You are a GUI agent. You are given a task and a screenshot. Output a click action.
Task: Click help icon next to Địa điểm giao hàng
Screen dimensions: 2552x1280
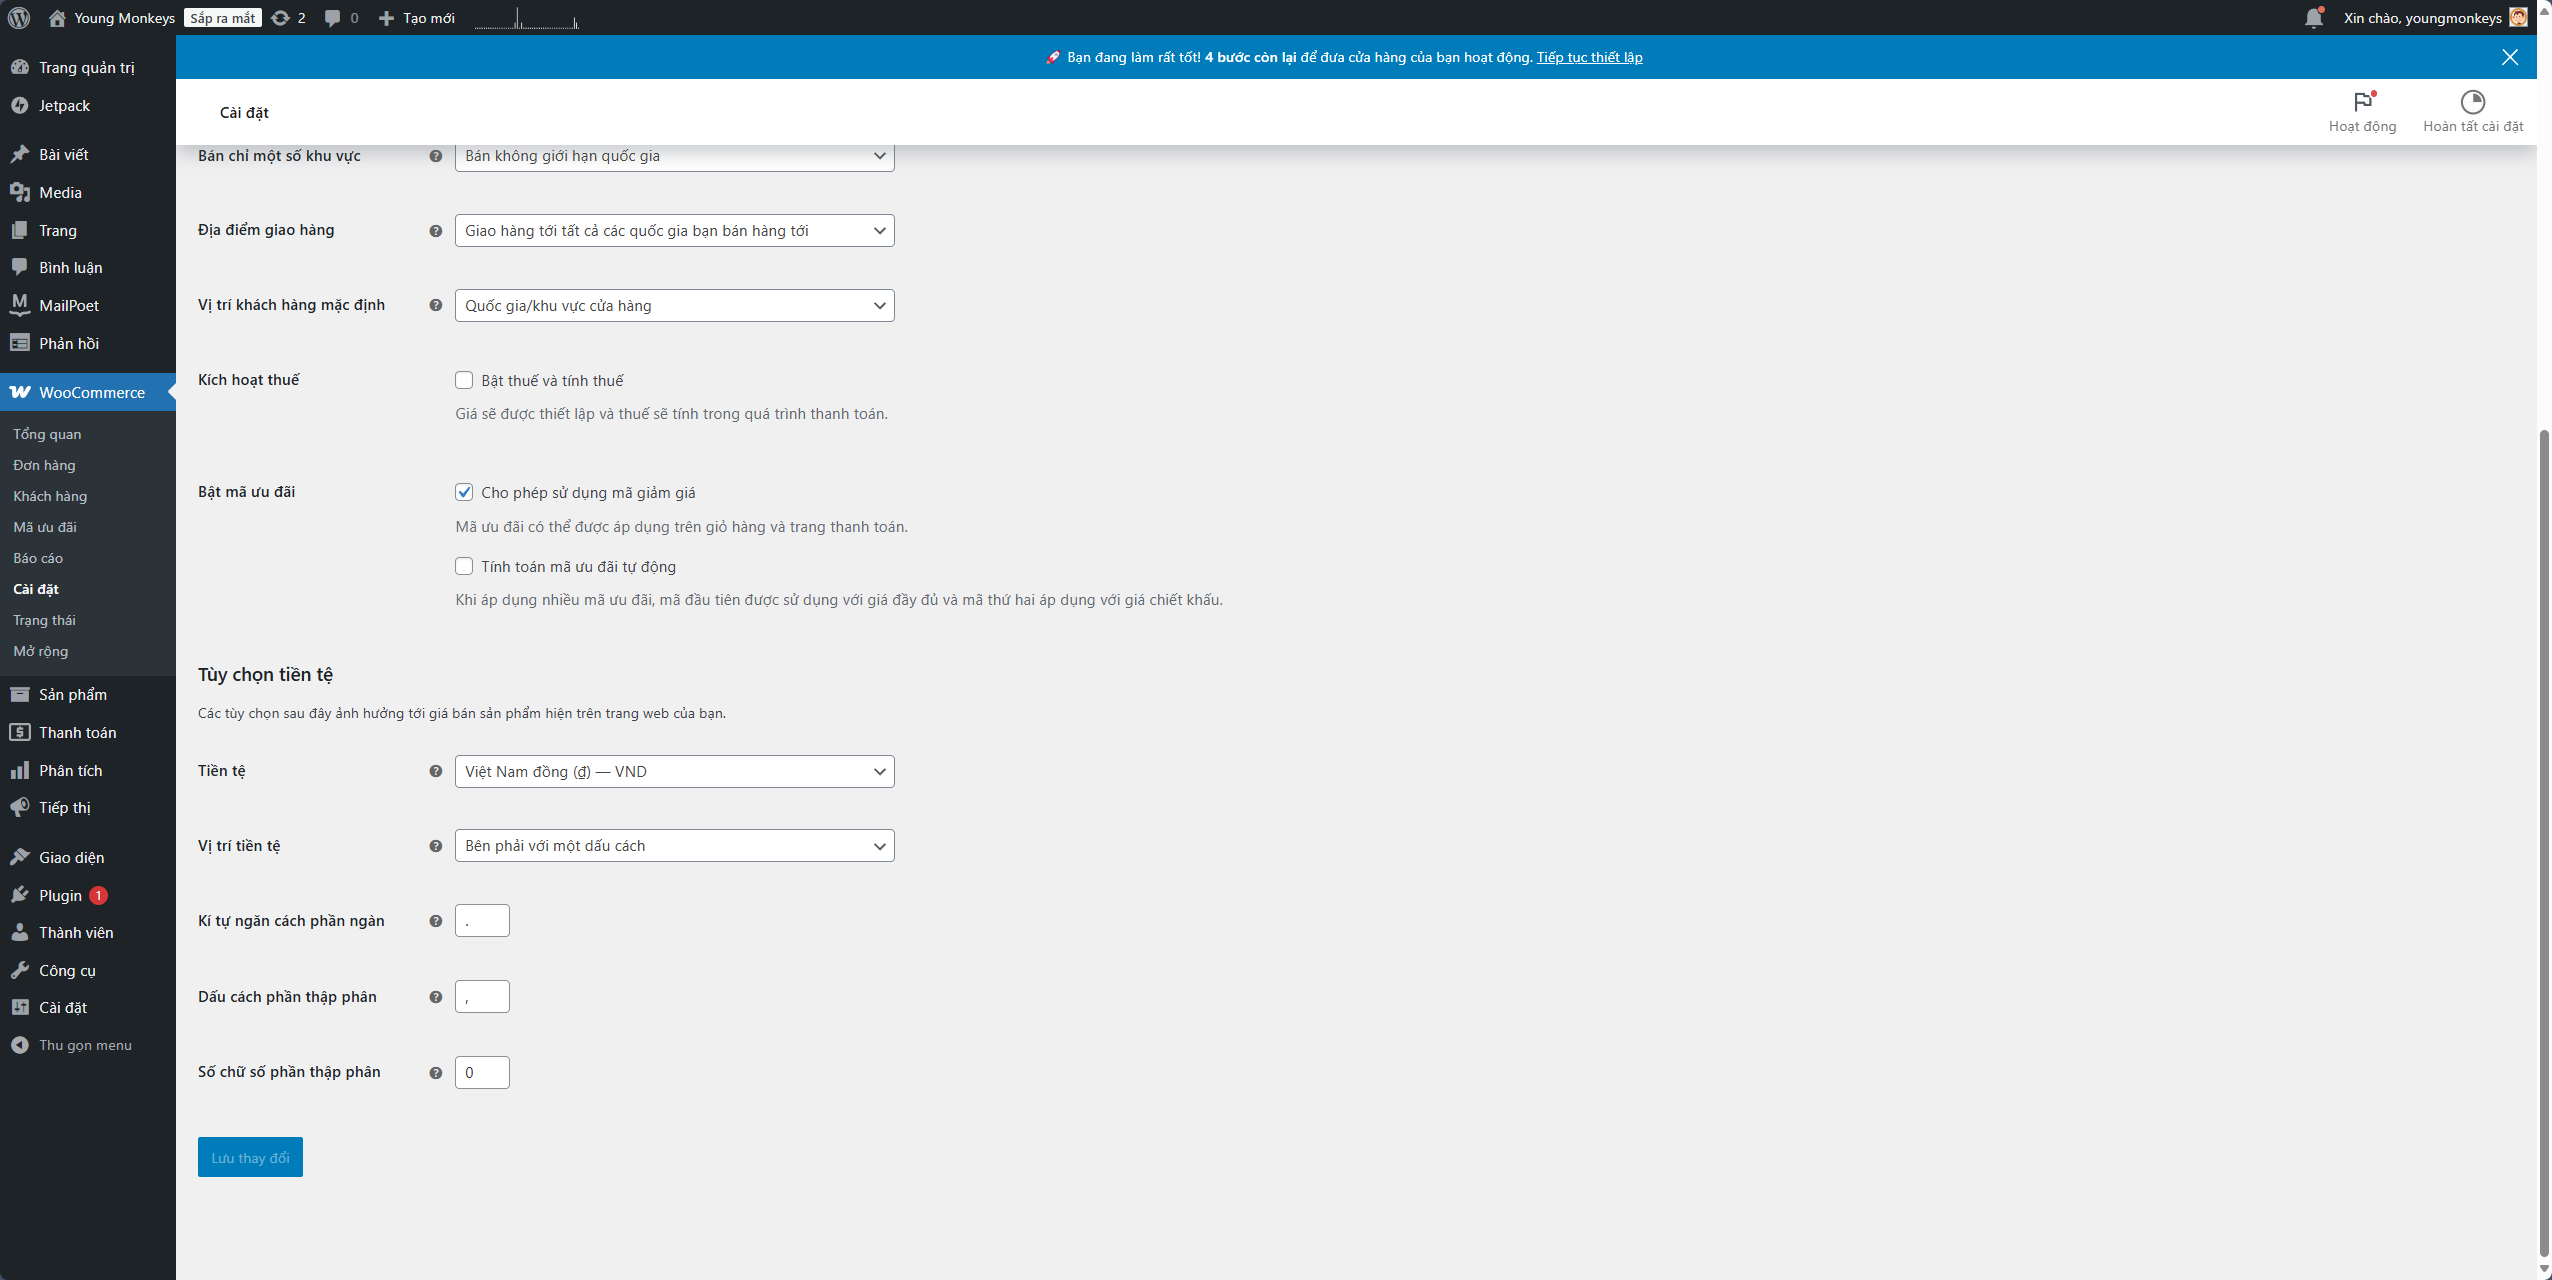coord(435,231)
